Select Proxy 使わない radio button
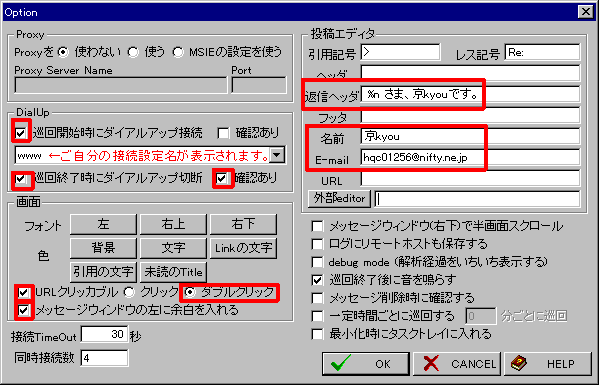 click(63, 52)
